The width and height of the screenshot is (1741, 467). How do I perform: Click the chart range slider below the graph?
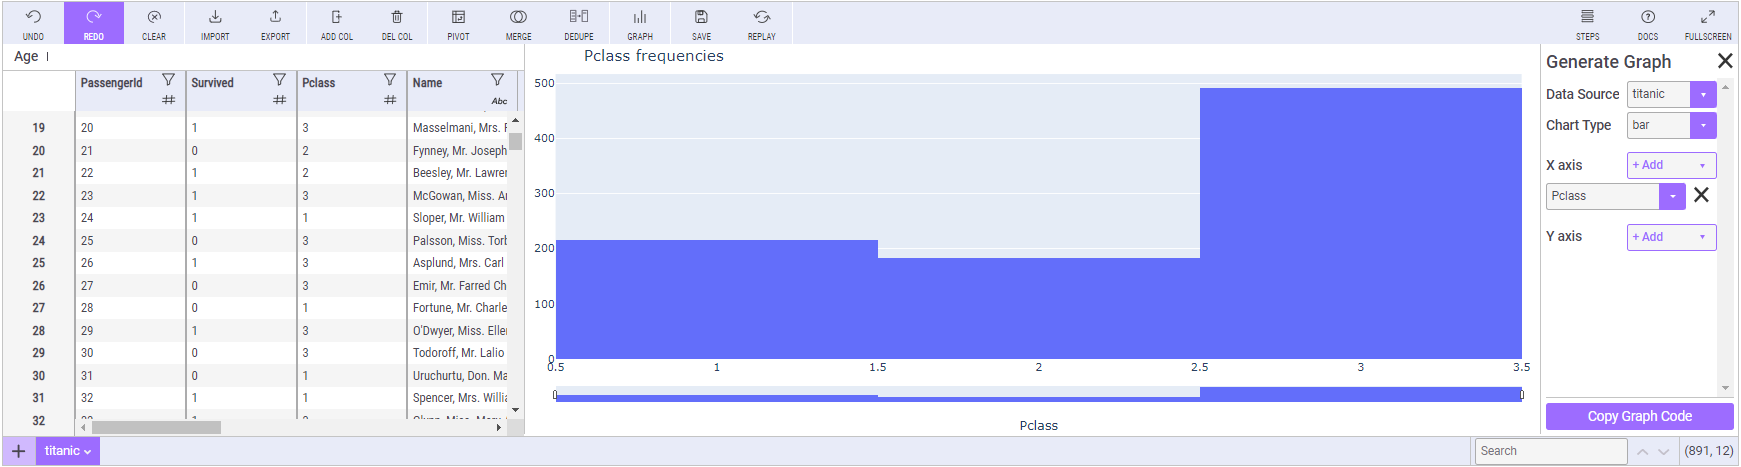click(x=1038, y=395)
